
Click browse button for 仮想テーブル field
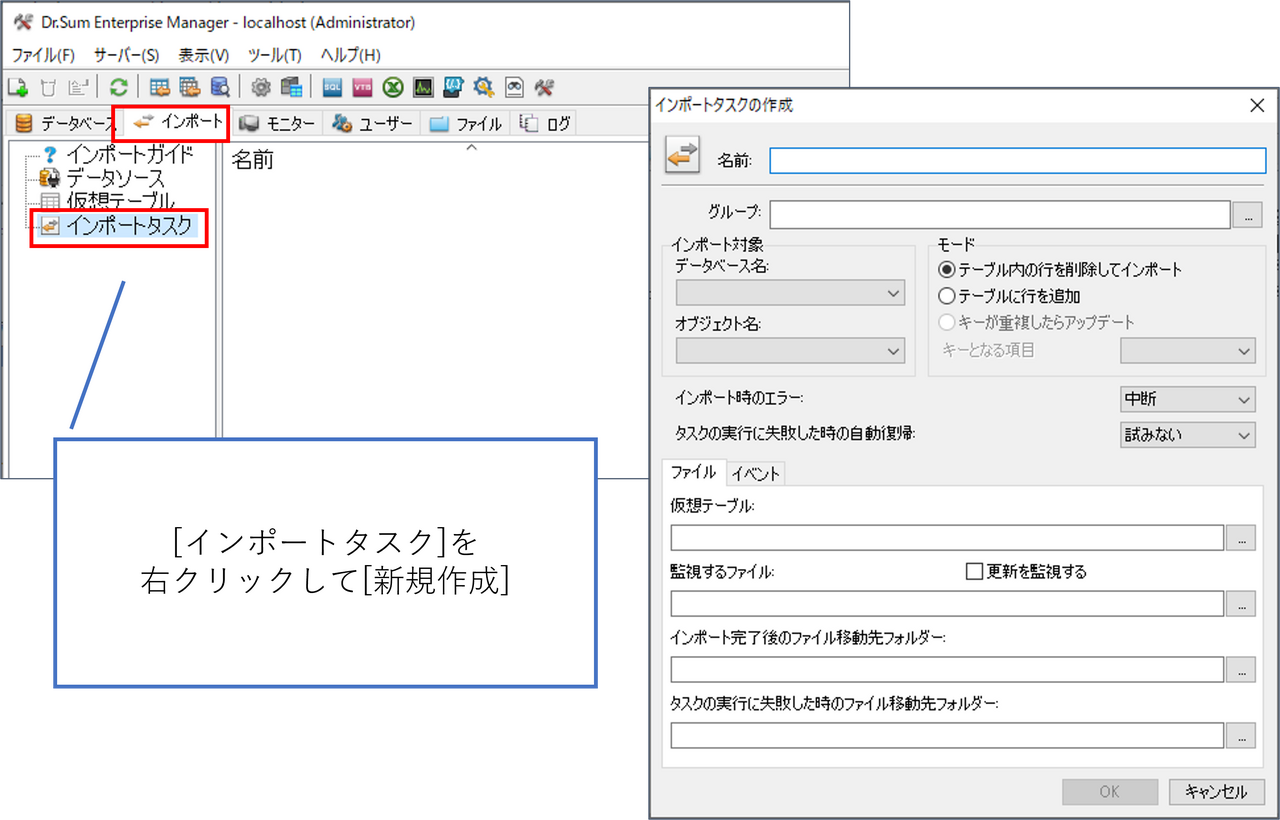[1241, 538]
